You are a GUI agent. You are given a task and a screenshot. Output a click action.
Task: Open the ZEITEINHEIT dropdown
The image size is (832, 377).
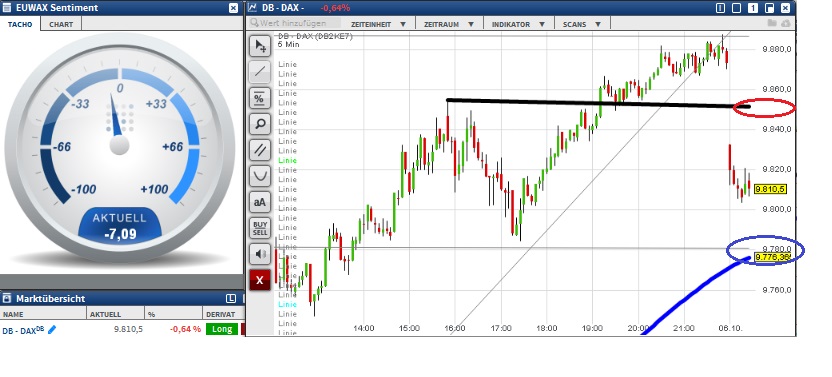coord(378,24)
